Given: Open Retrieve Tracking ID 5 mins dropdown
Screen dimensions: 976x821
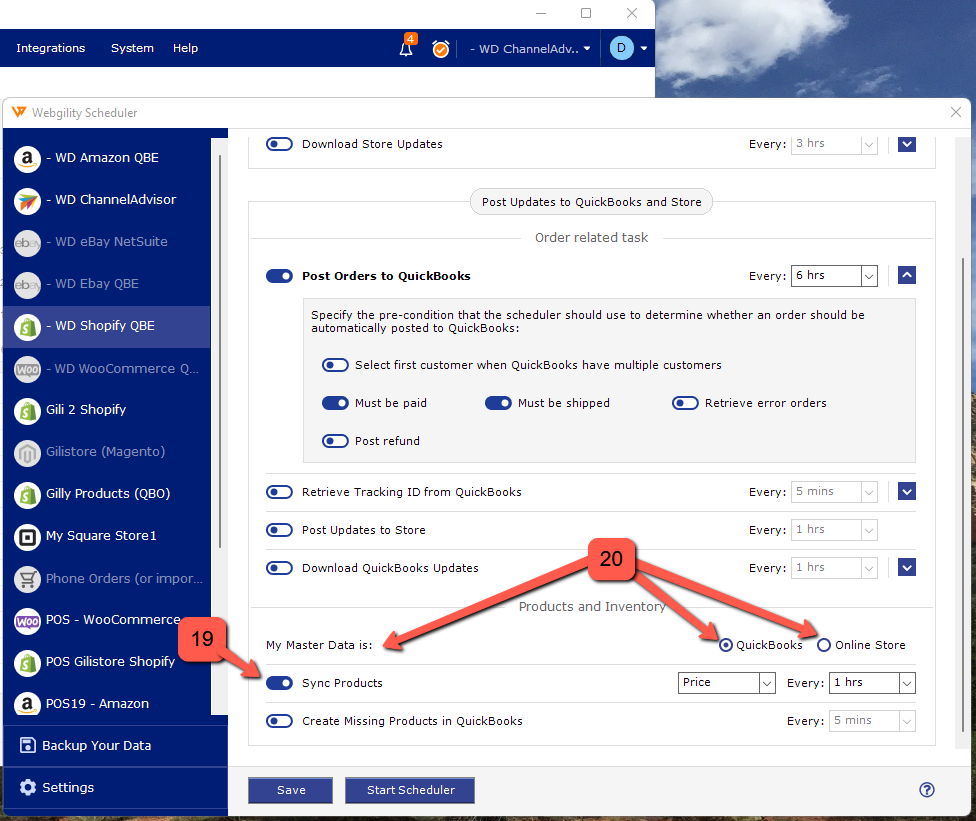Looking at the screenshot, I should (x=834, y=492).
